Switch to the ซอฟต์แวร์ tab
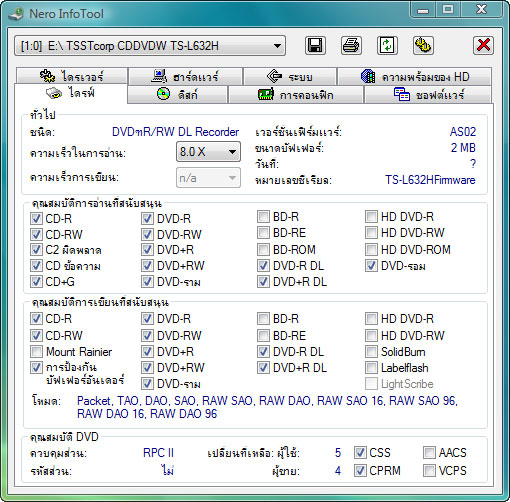Image resolution: width=510 pixels, height=502 pixels. [428, 95]
